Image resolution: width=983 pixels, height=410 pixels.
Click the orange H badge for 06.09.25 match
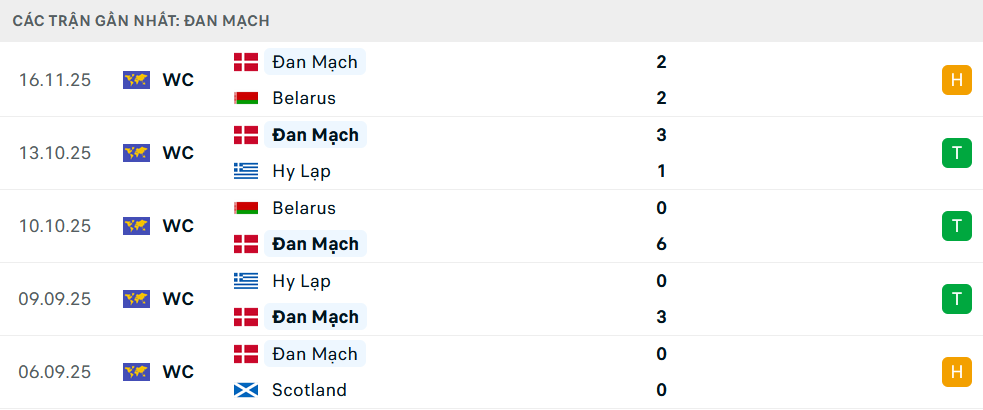point(957,372)
